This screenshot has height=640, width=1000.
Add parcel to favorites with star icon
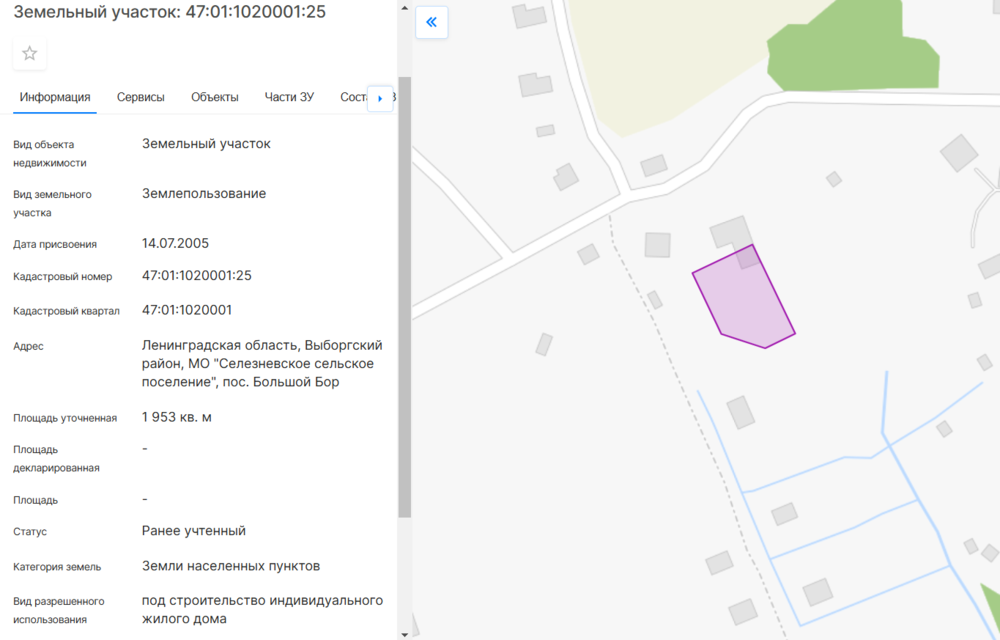(30, 53)
